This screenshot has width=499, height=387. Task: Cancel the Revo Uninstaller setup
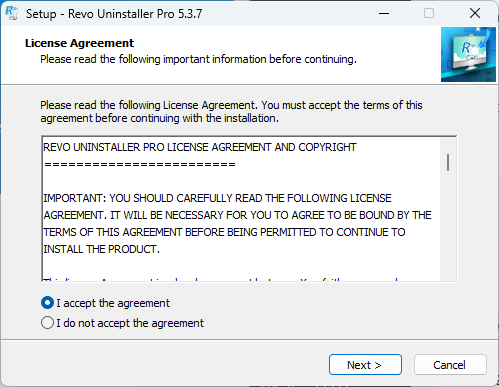450,365
